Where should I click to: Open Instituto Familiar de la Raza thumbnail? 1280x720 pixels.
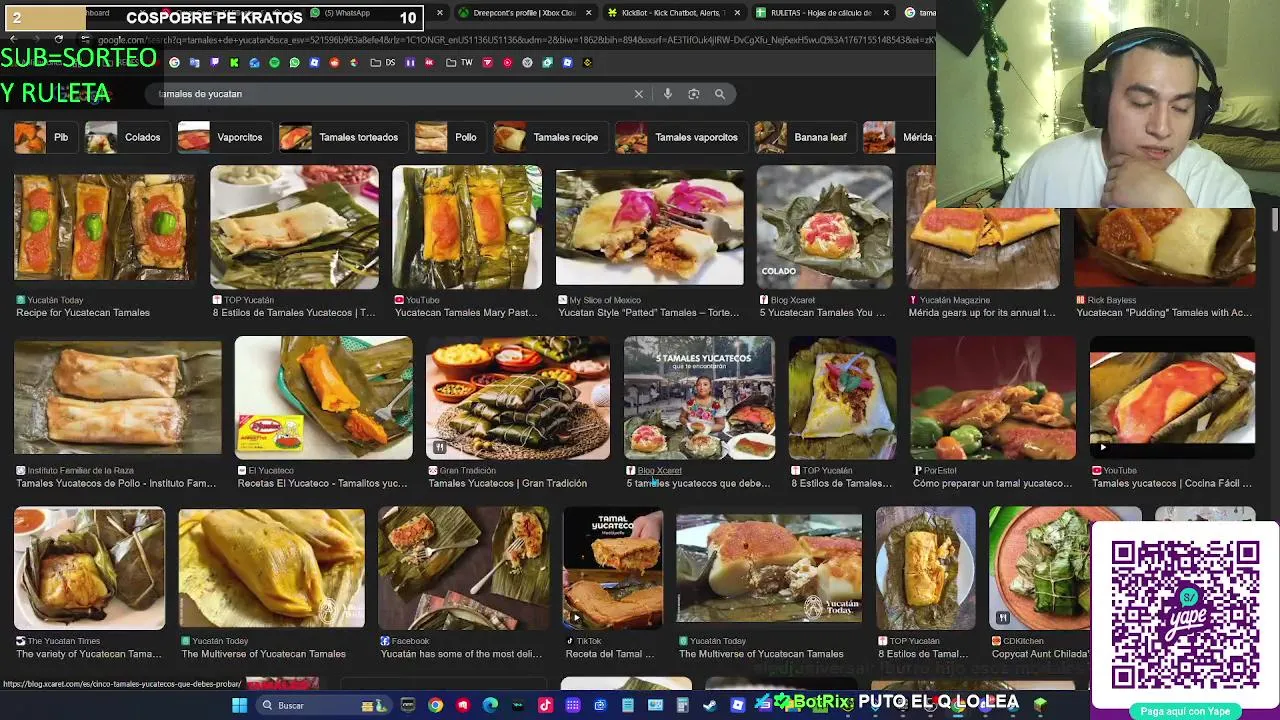(x=118, y=398)
